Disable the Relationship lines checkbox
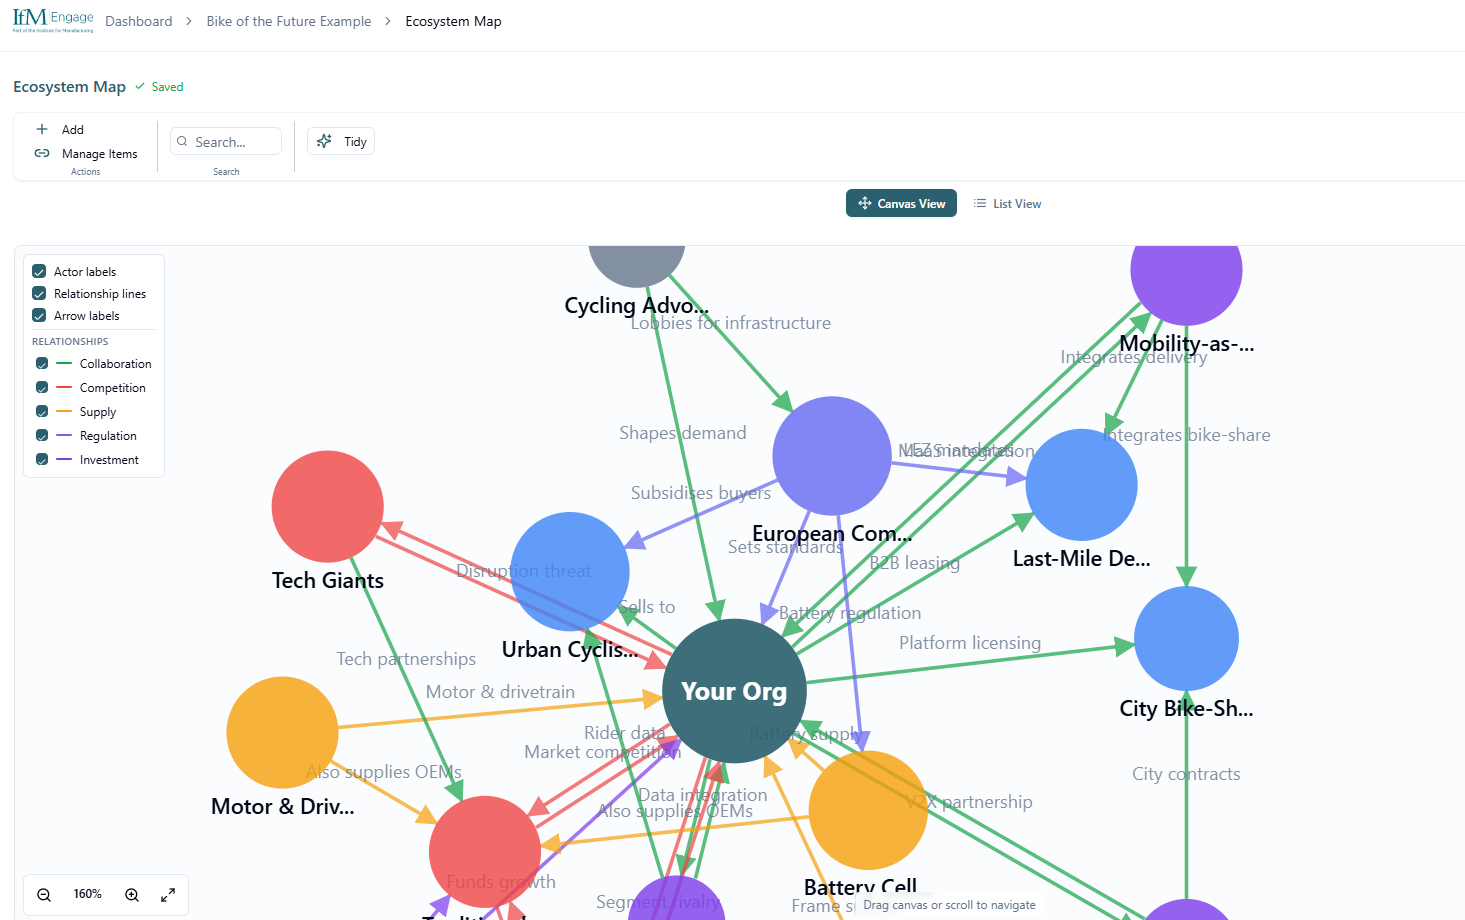The image size is (1465, 920). (x=38, y=293)
